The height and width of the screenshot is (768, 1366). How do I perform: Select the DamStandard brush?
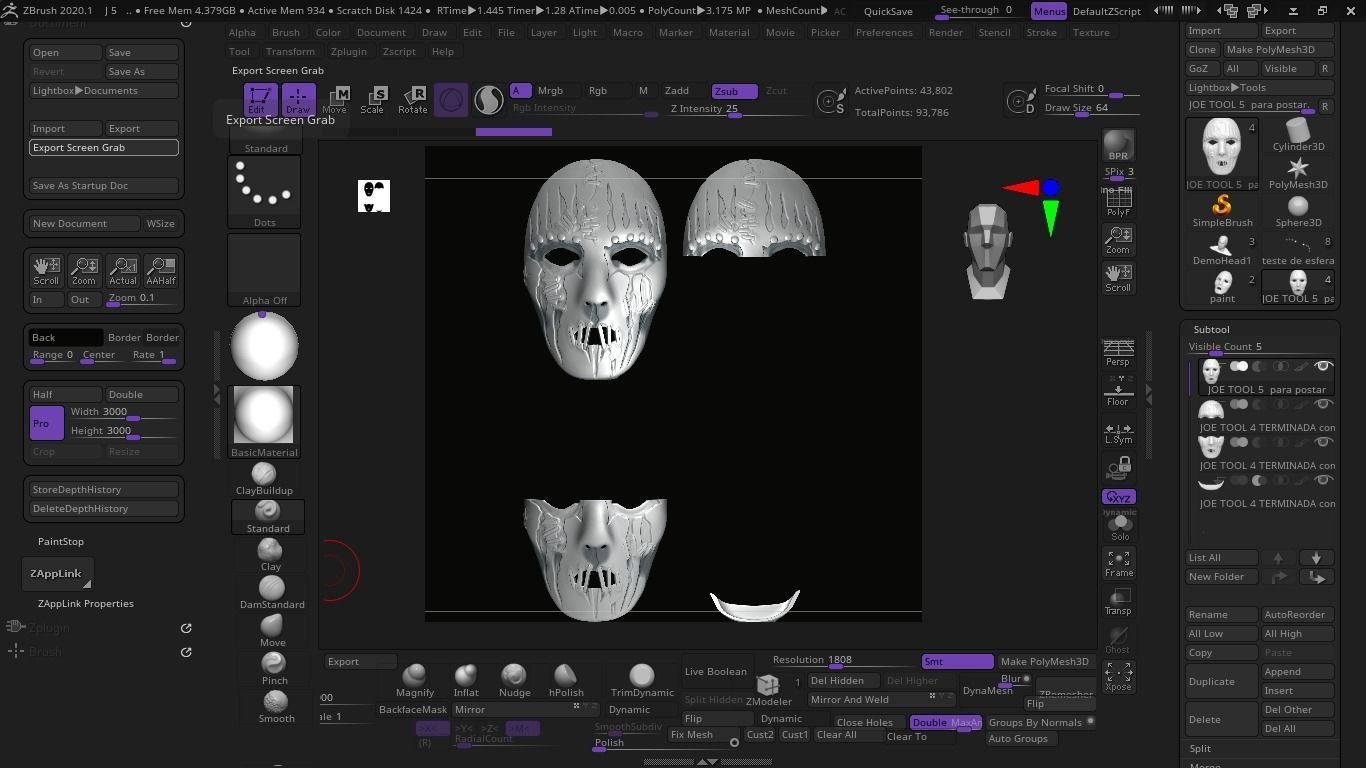(272, 592)
